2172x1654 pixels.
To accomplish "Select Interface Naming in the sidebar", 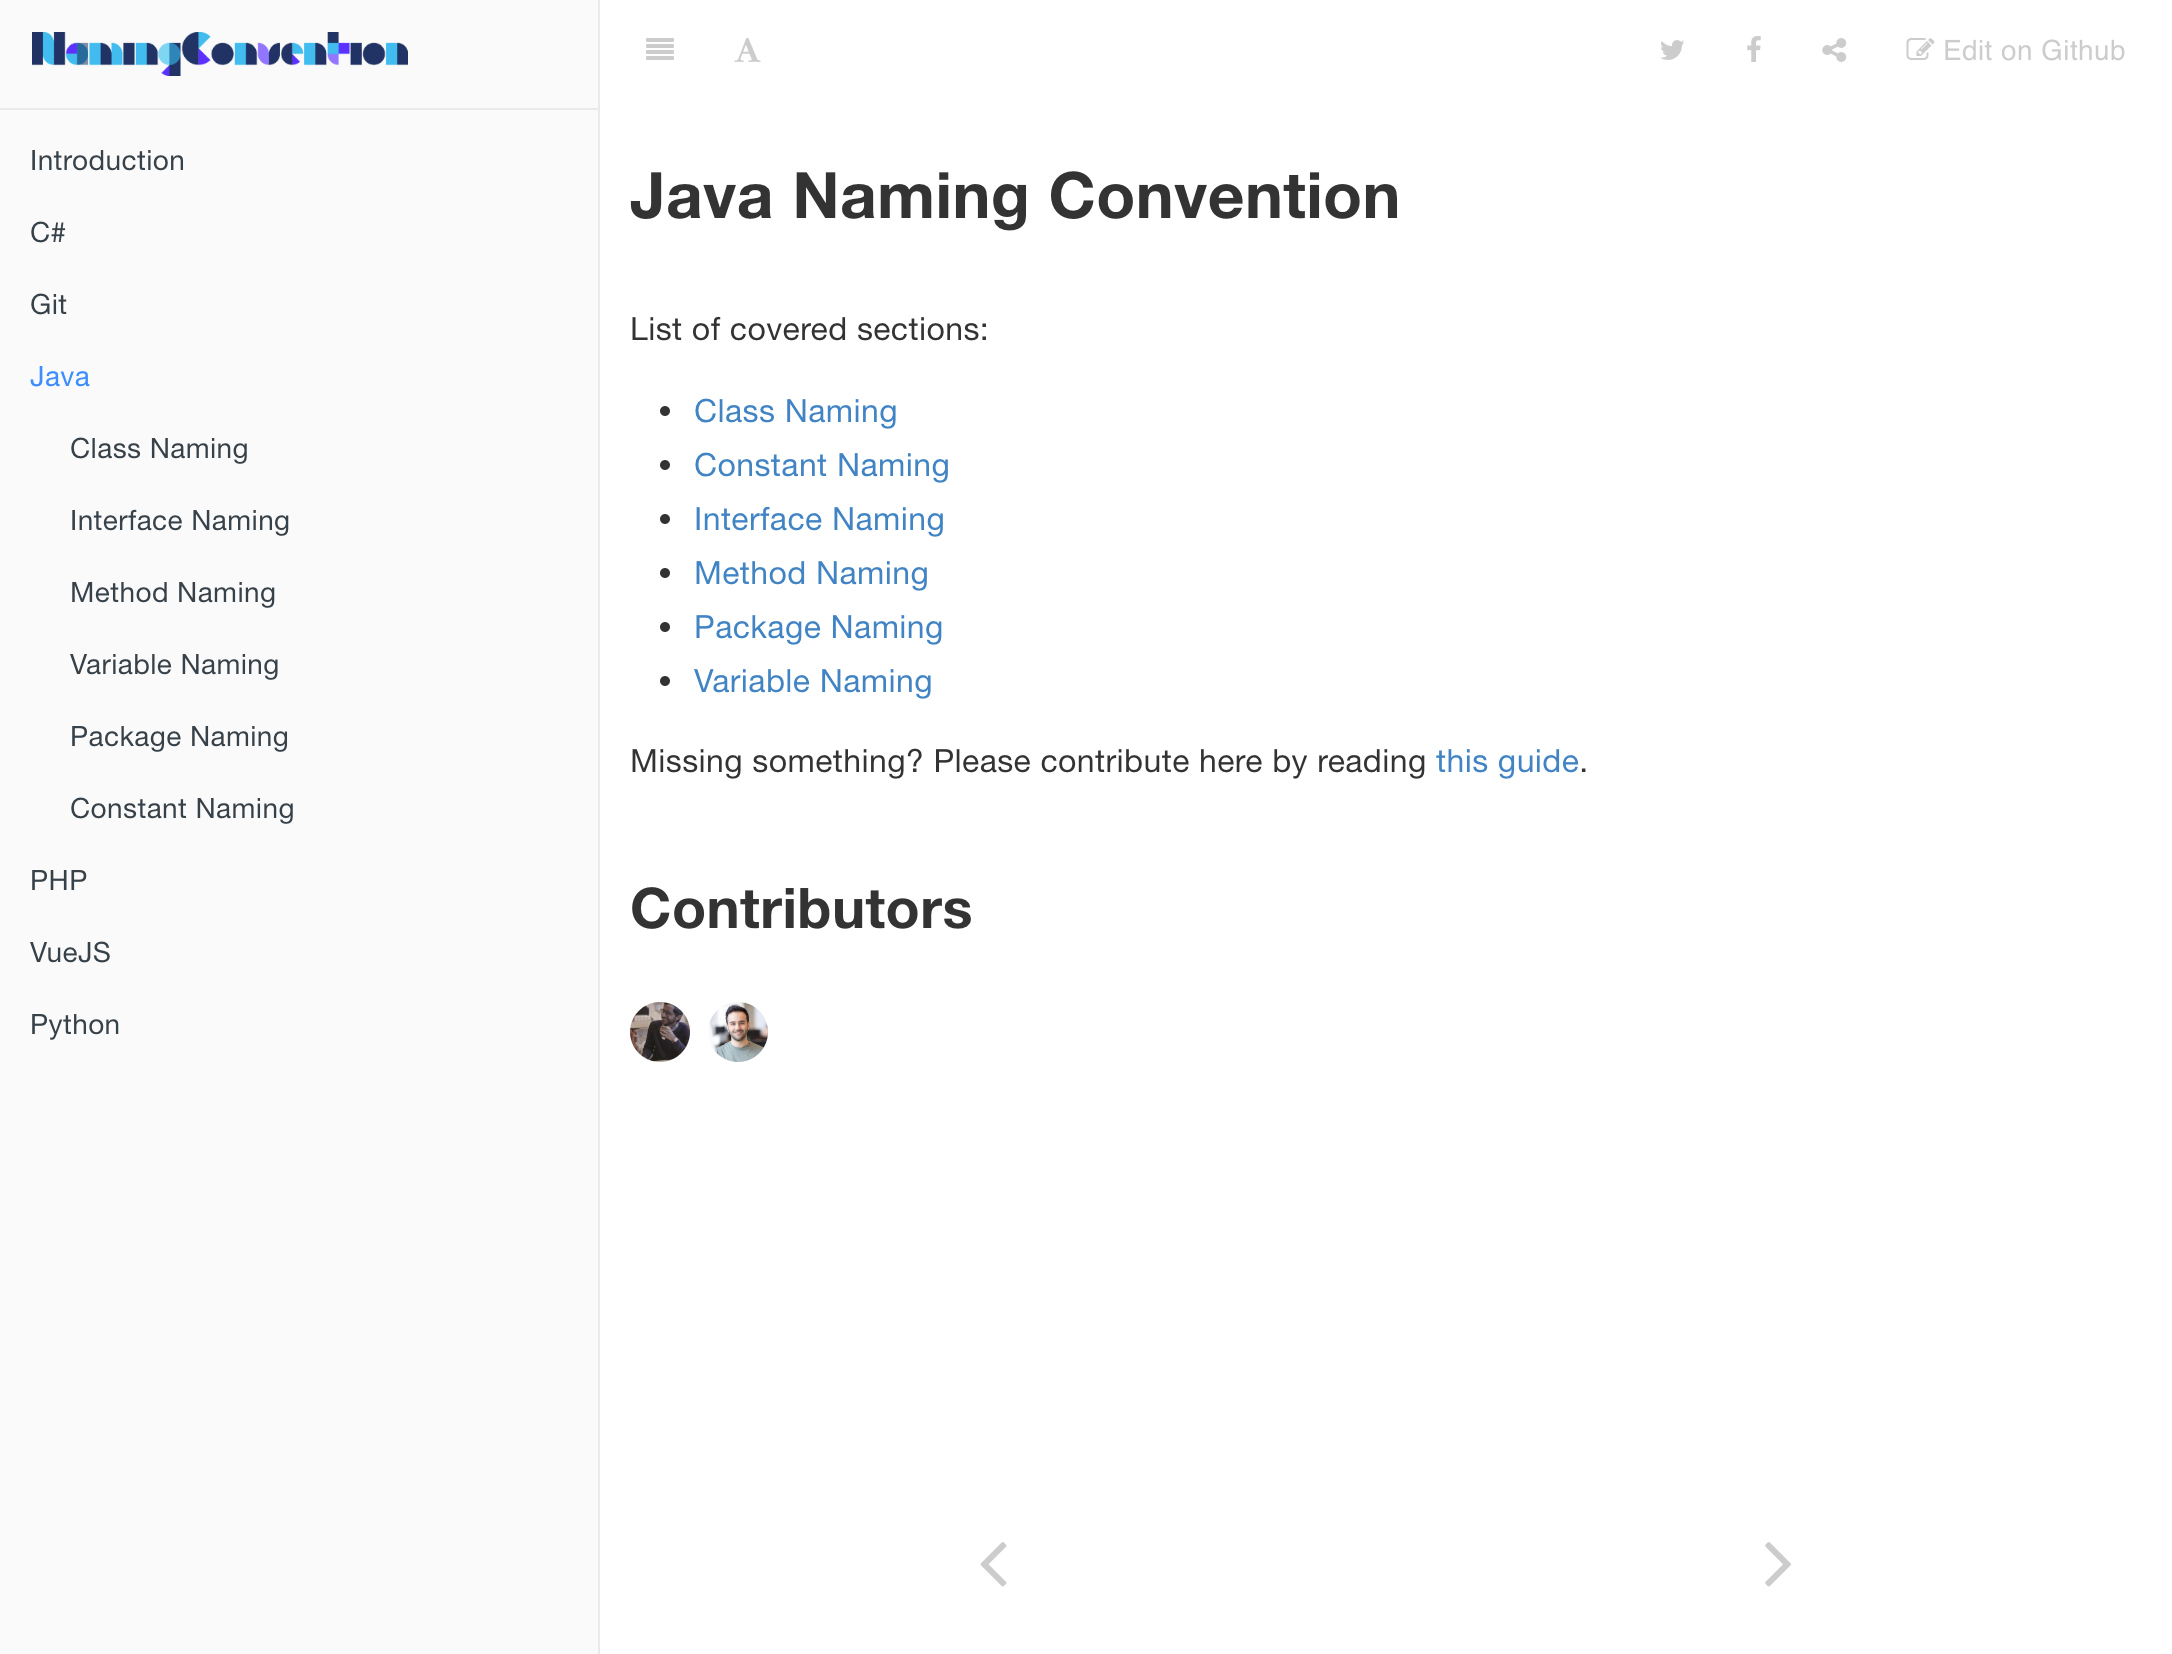I will pos(180,520).
